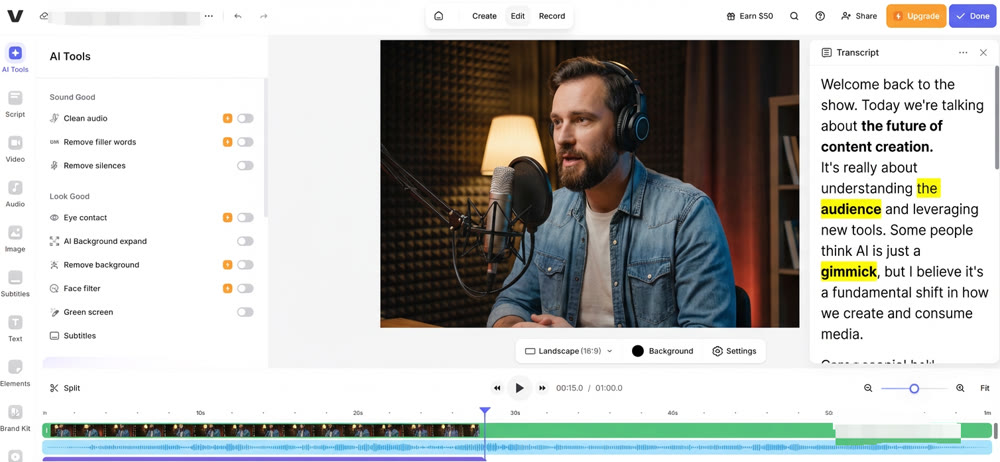Toggle Remove background switch

245,265
